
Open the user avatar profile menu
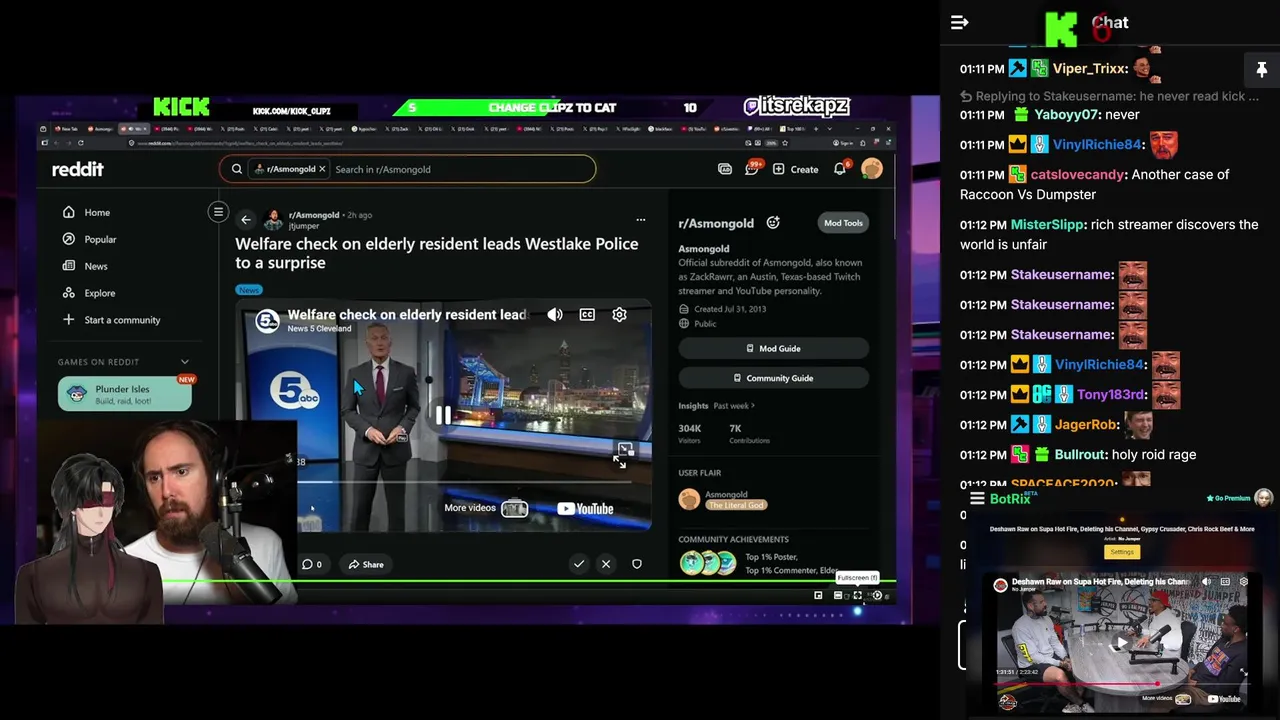coord(872,169)
